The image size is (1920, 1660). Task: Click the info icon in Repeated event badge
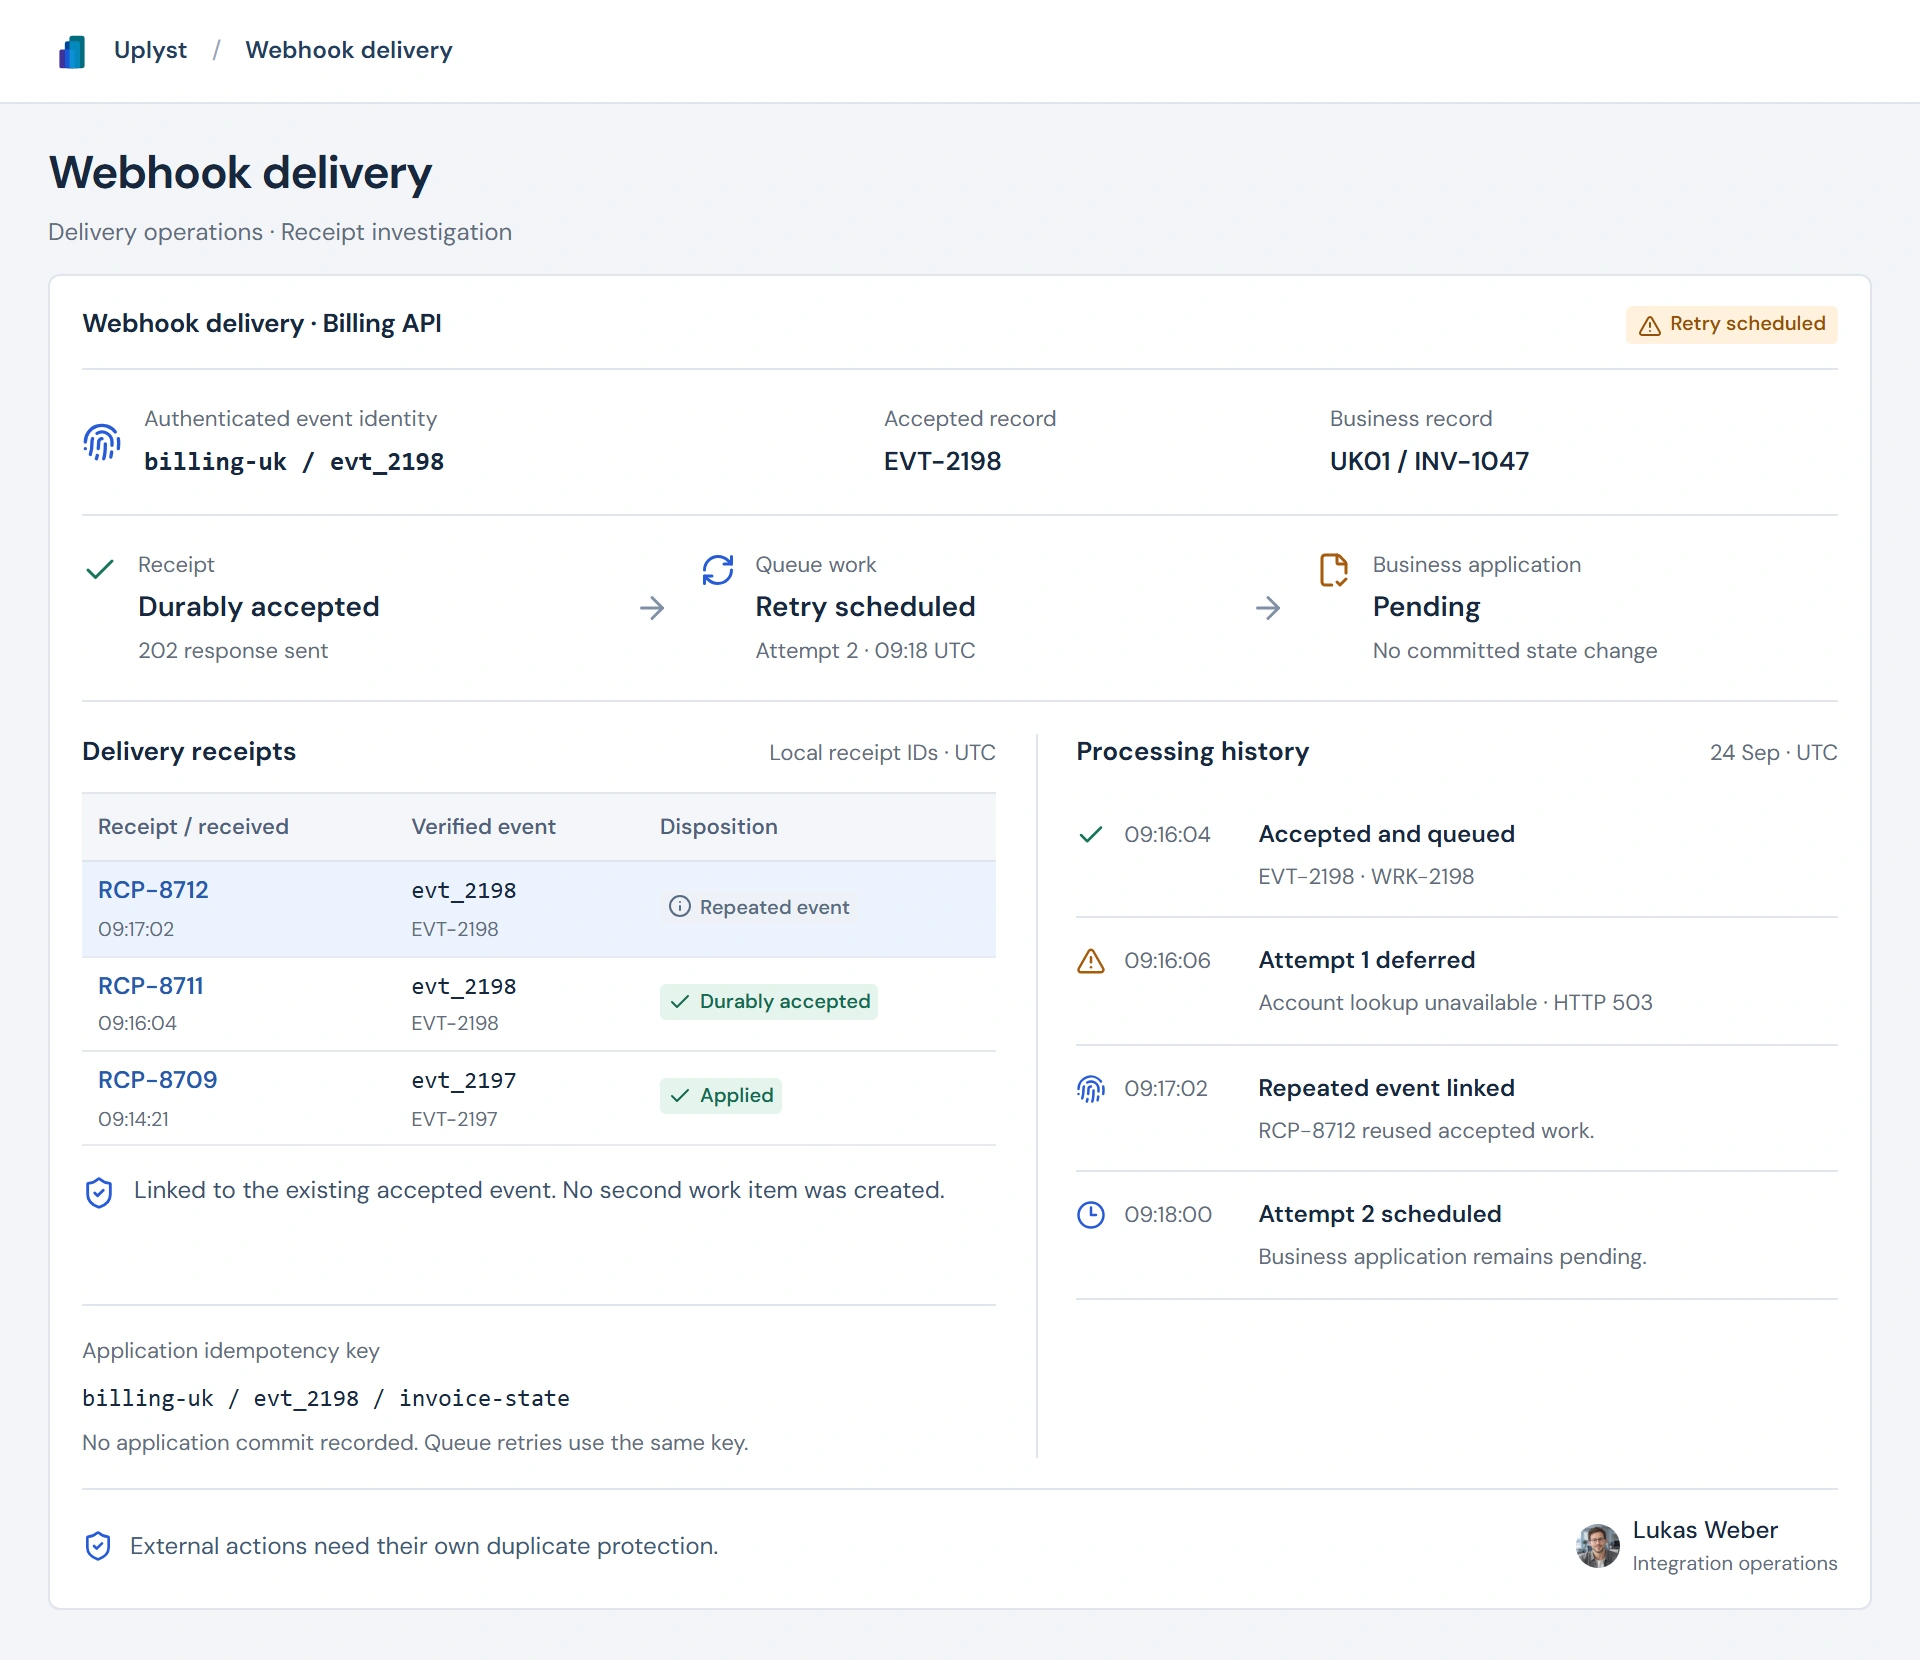click(680, 907)
